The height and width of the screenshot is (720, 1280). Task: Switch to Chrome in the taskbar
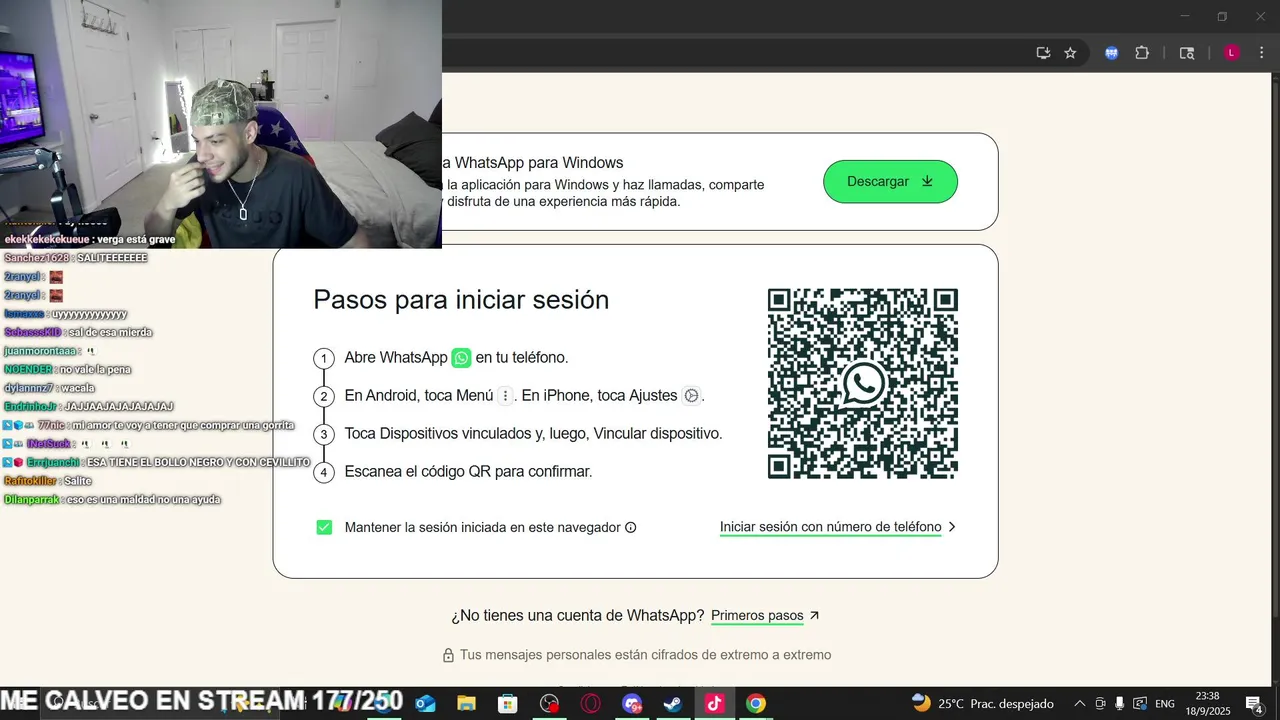click(x=756, y=704)
